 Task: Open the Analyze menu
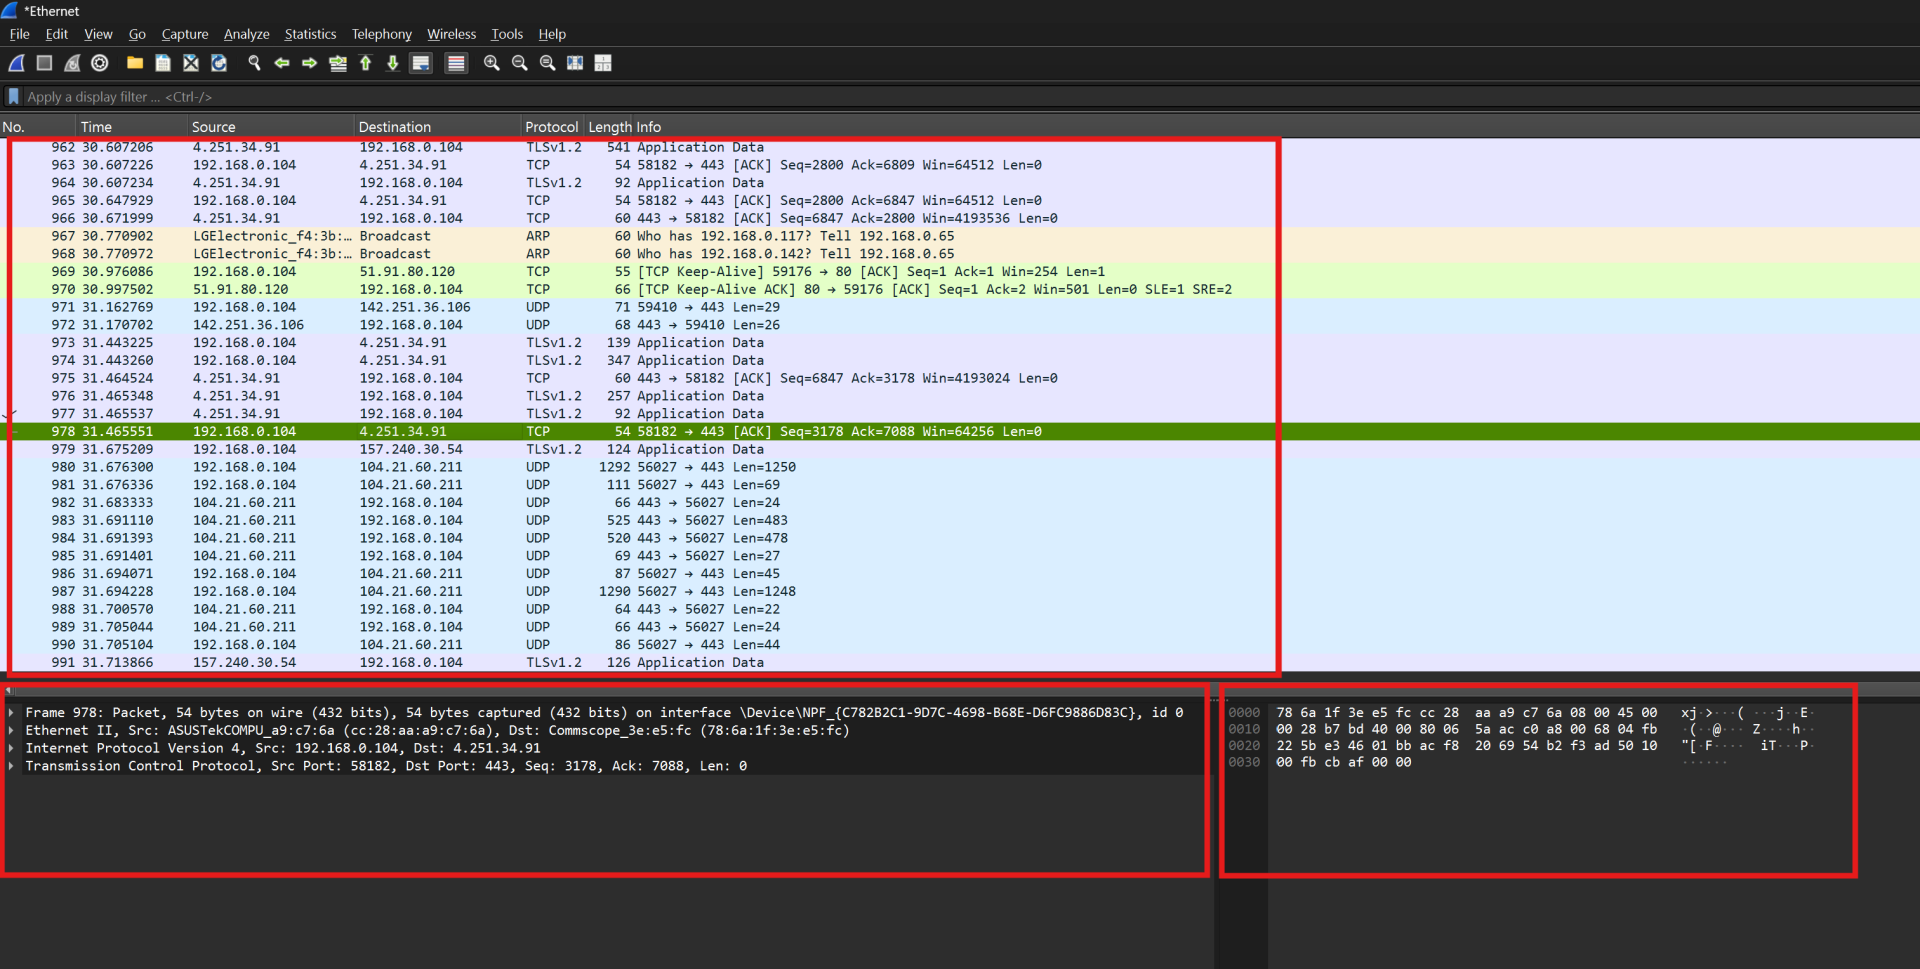click(x=246, y=34)
